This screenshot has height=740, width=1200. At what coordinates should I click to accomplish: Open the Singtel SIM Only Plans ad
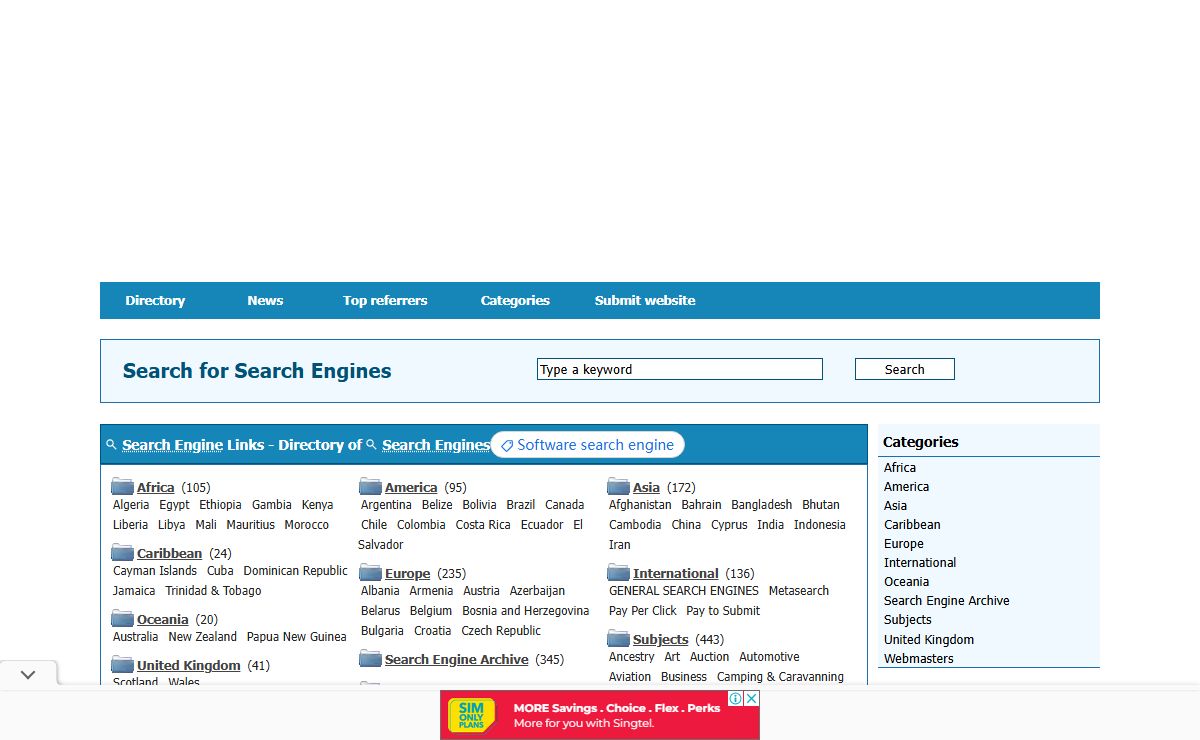point(600,715)
